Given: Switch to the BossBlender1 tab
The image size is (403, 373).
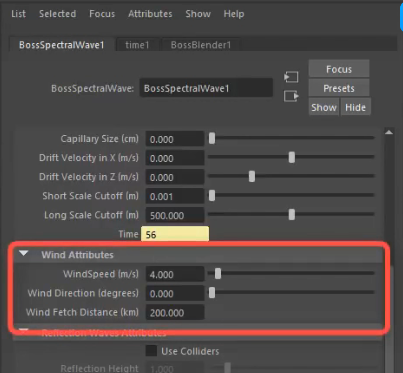Looking at the screenshot, I should [x=201, y=45].
